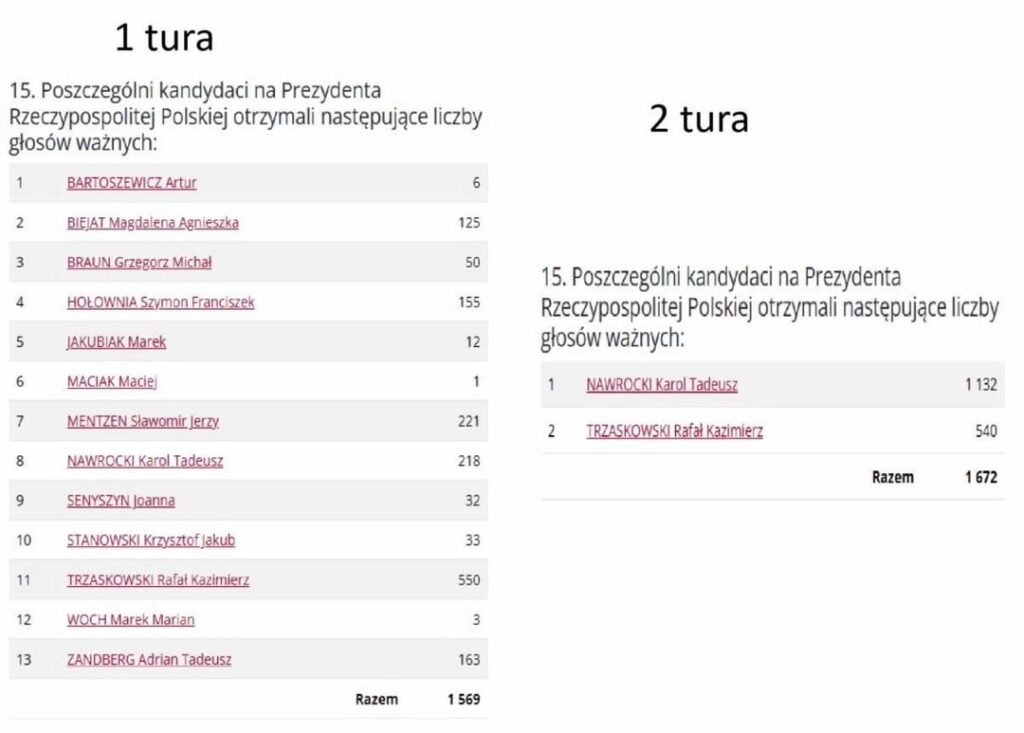Open the ZANDBERG Adrian Tadeusz link
Screen dimensions: 1024x733
149,660
